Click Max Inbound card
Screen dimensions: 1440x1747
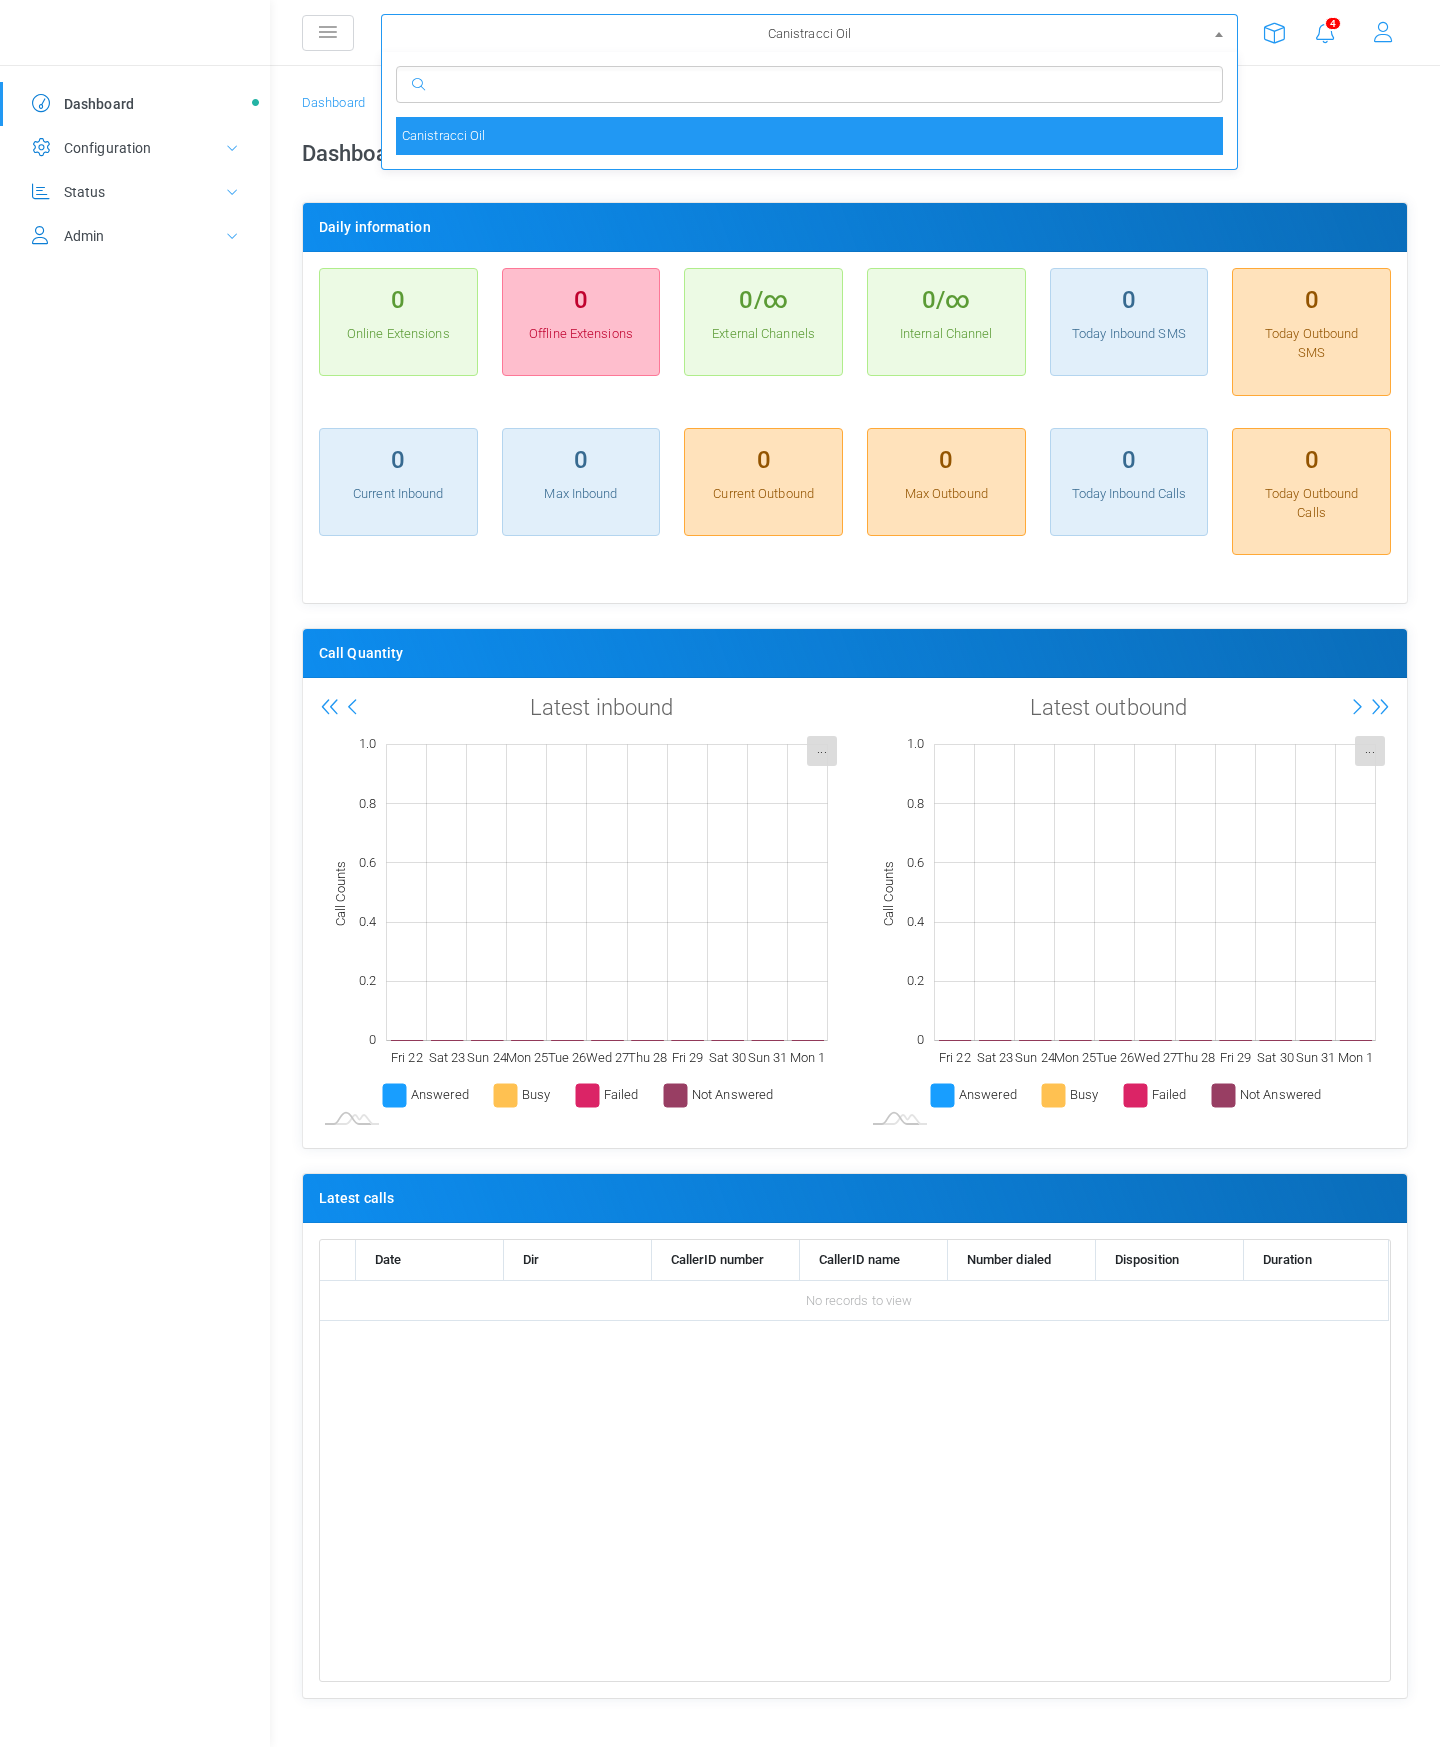(581, 482)
